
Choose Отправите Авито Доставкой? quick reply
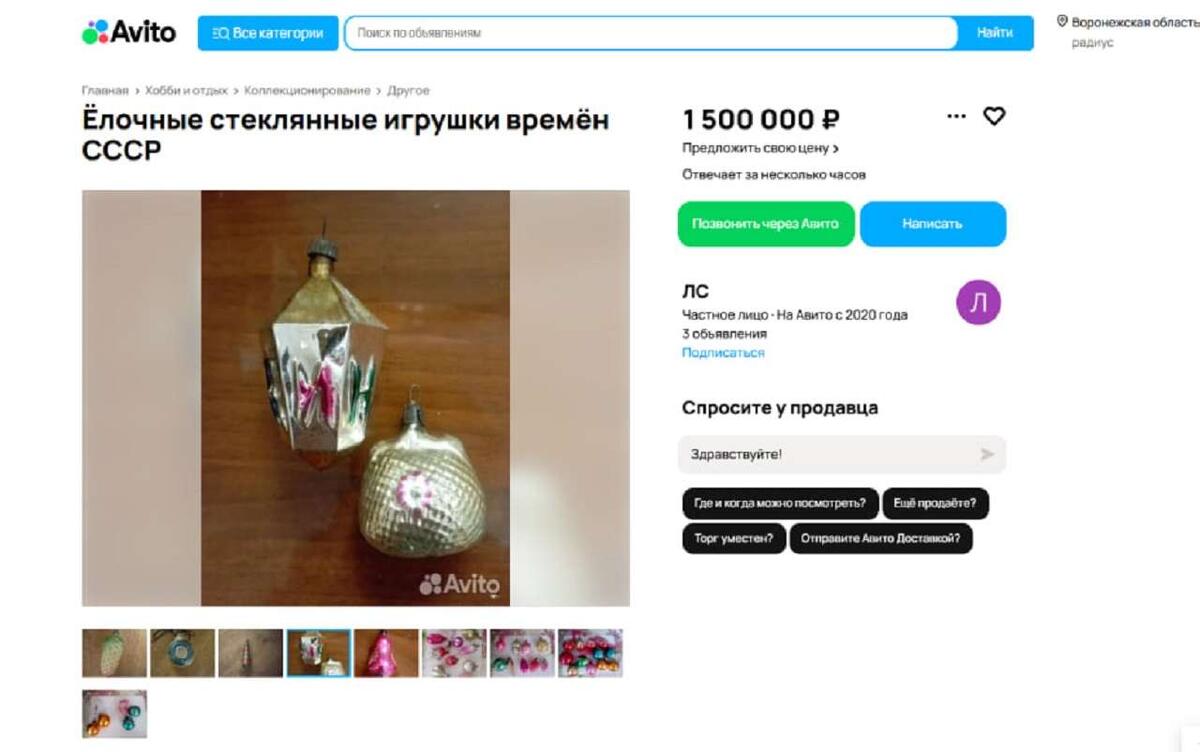pyautogui.click(x=881, y=538)
